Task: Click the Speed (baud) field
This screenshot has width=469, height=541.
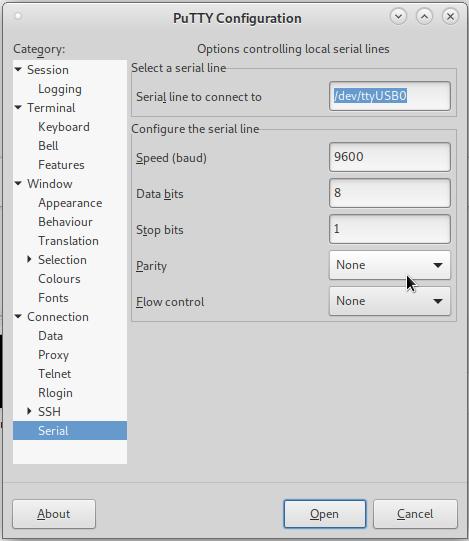Action: [x=390, y=157]
